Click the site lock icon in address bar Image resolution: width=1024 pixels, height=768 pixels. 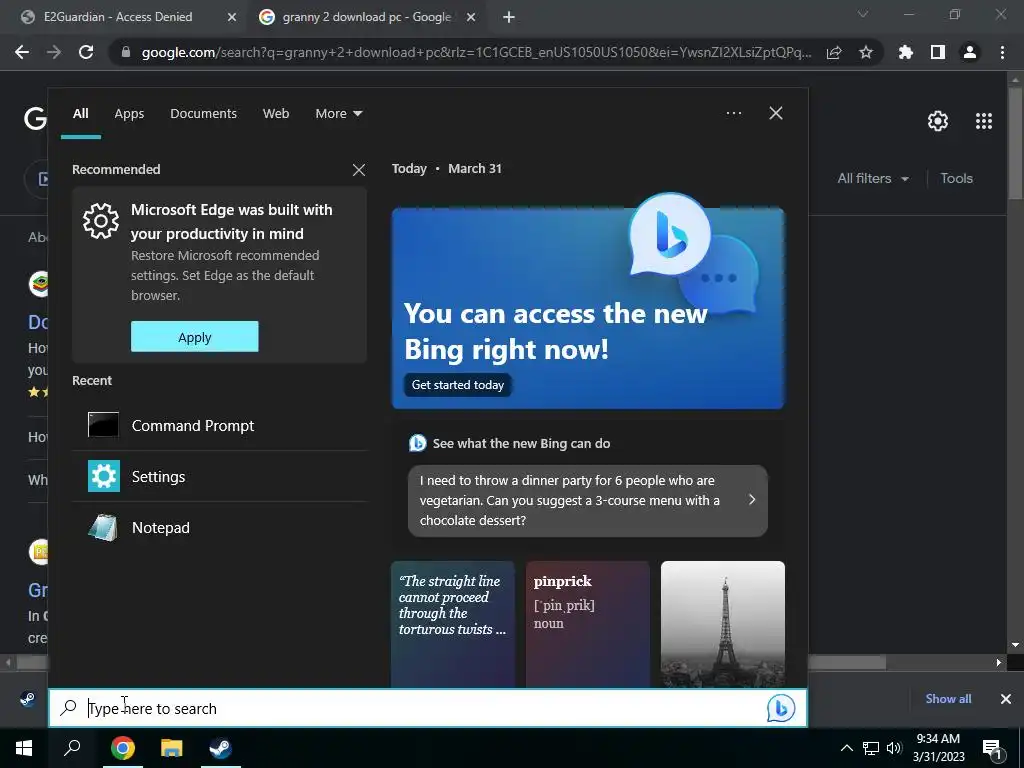click(x=126, y=52)
